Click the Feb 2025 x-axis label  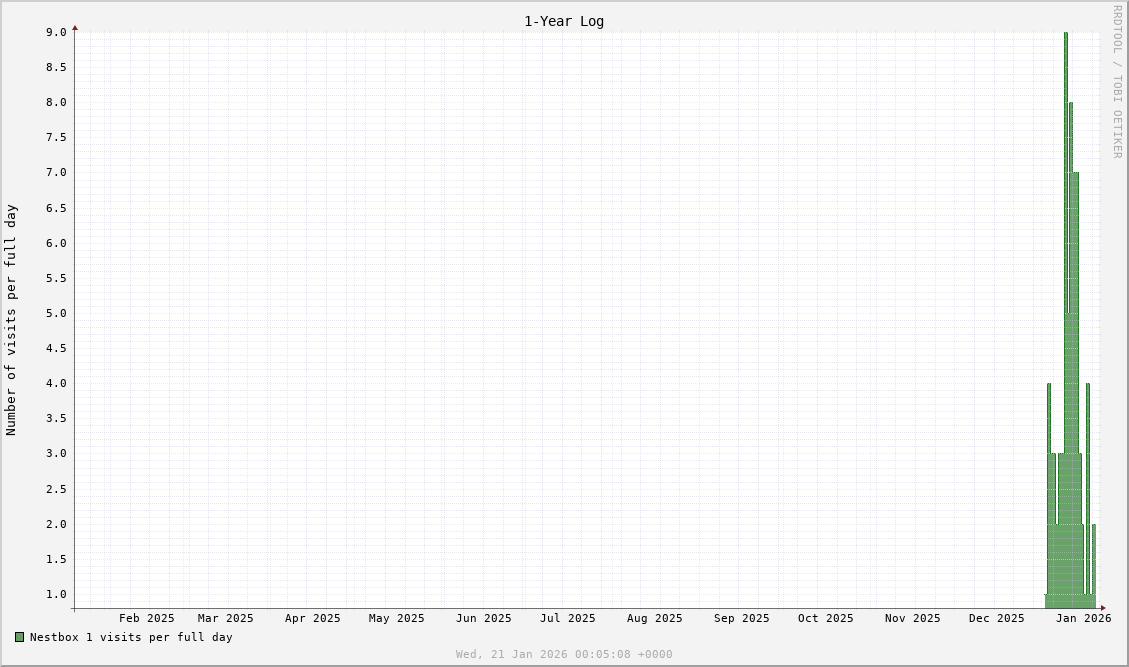click(146, 618)
